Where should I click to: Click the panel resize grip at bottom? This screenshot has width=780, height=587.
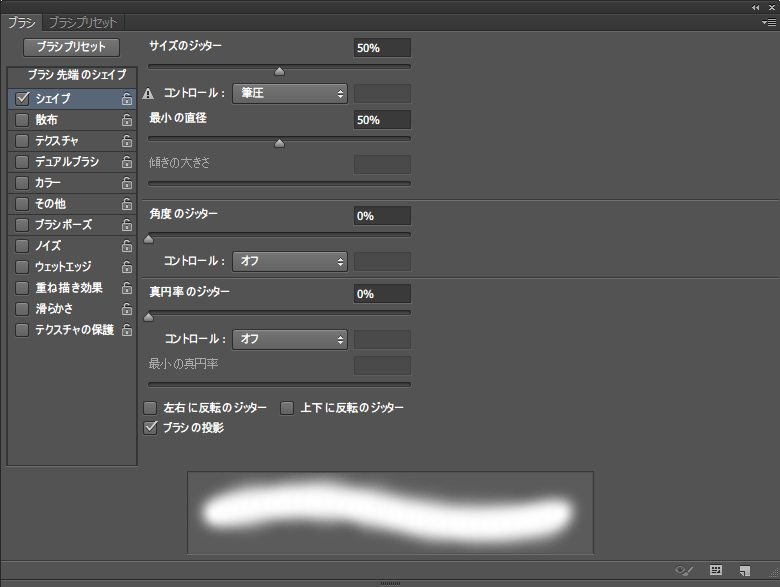pos(390,584)
